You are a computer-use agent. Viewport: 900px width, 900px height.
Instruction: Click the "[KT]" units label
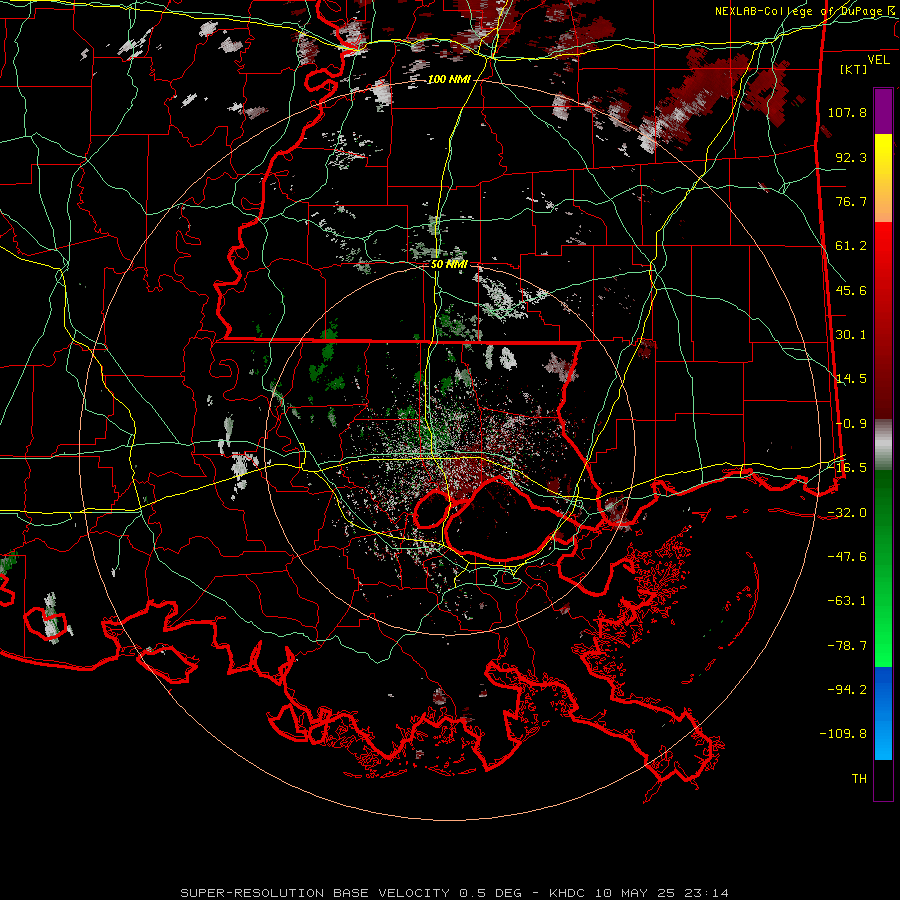[854, 69]
